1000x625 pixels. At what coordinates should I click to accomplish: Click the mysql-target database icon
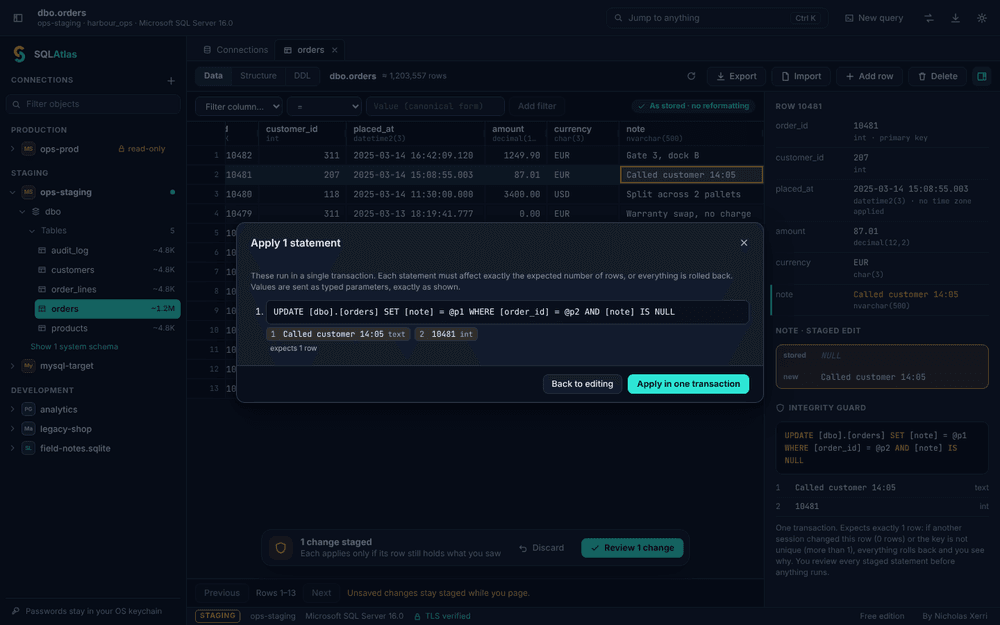28,365
